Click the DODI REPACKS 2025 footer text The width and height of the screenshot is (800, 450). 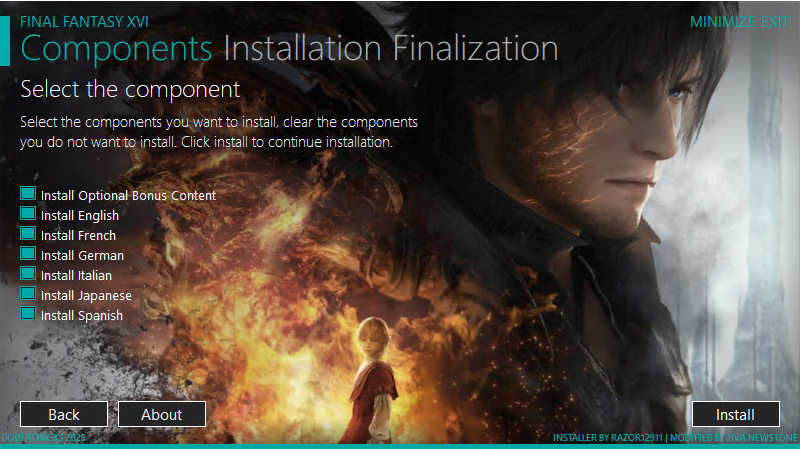pyautogui.click(x=43, y=438)
